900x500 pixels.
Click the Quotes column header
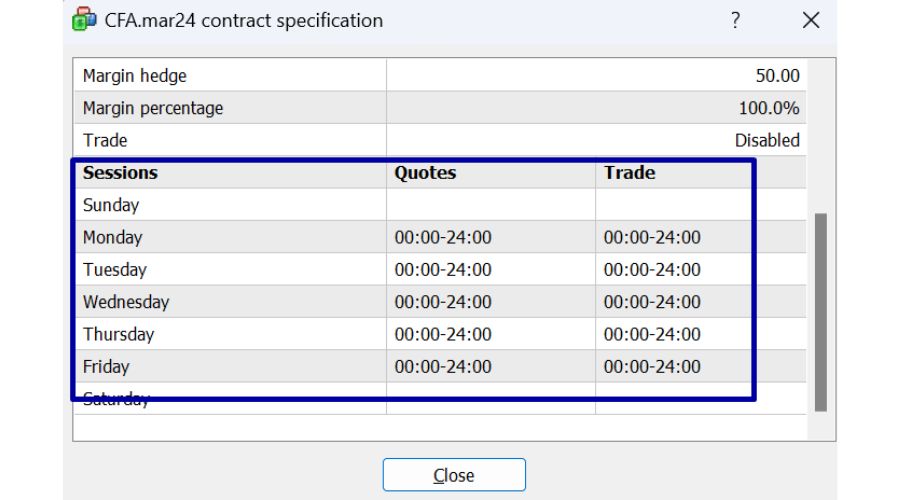(425, 173)
